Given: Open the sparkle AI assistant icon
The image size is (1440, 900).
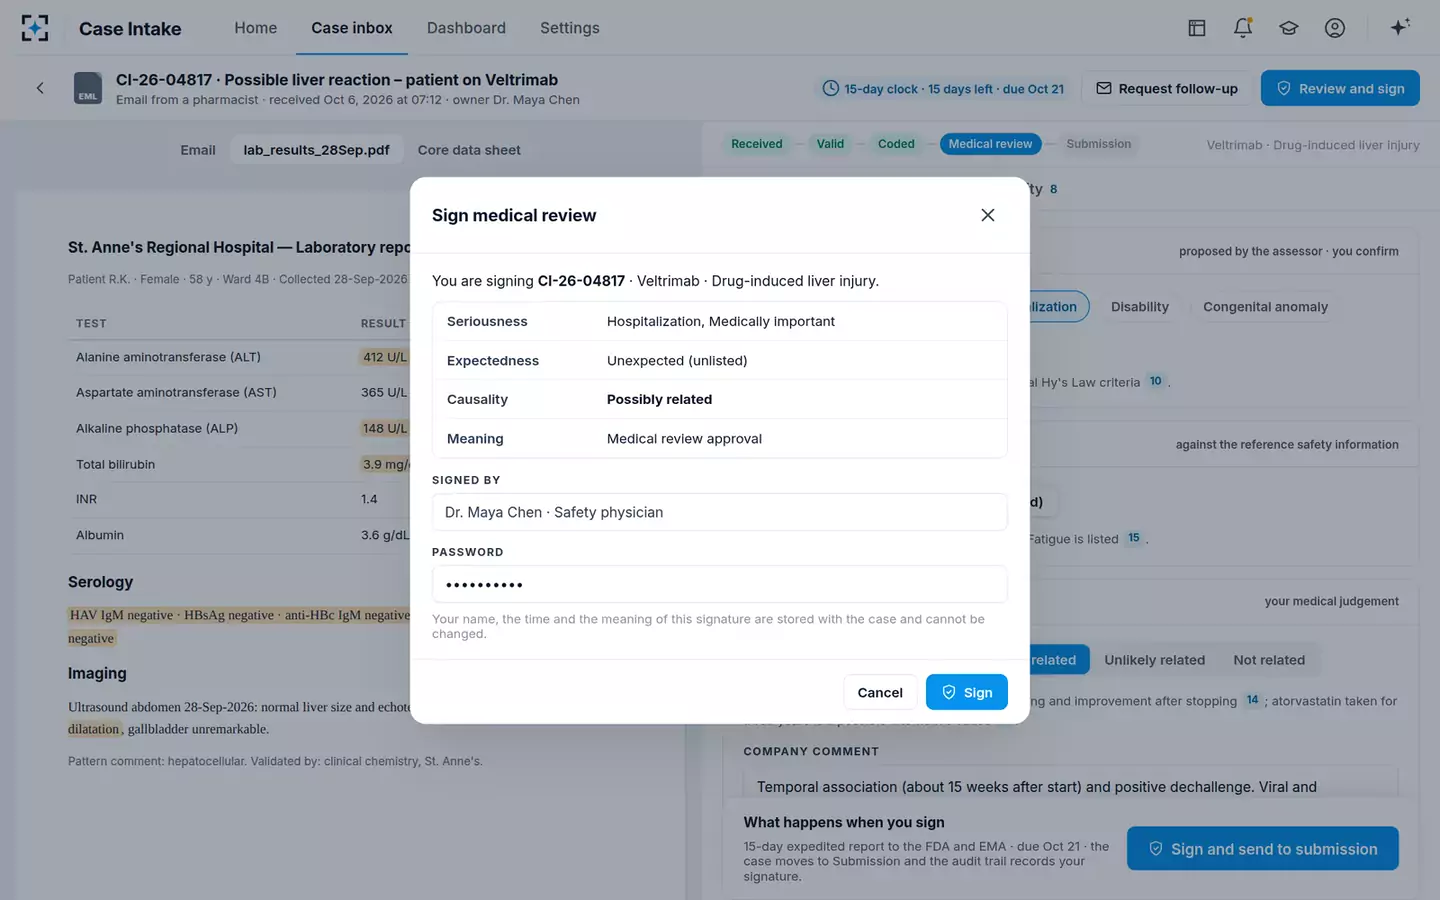Looking at the screenshot, I should tap(1400, 27).
